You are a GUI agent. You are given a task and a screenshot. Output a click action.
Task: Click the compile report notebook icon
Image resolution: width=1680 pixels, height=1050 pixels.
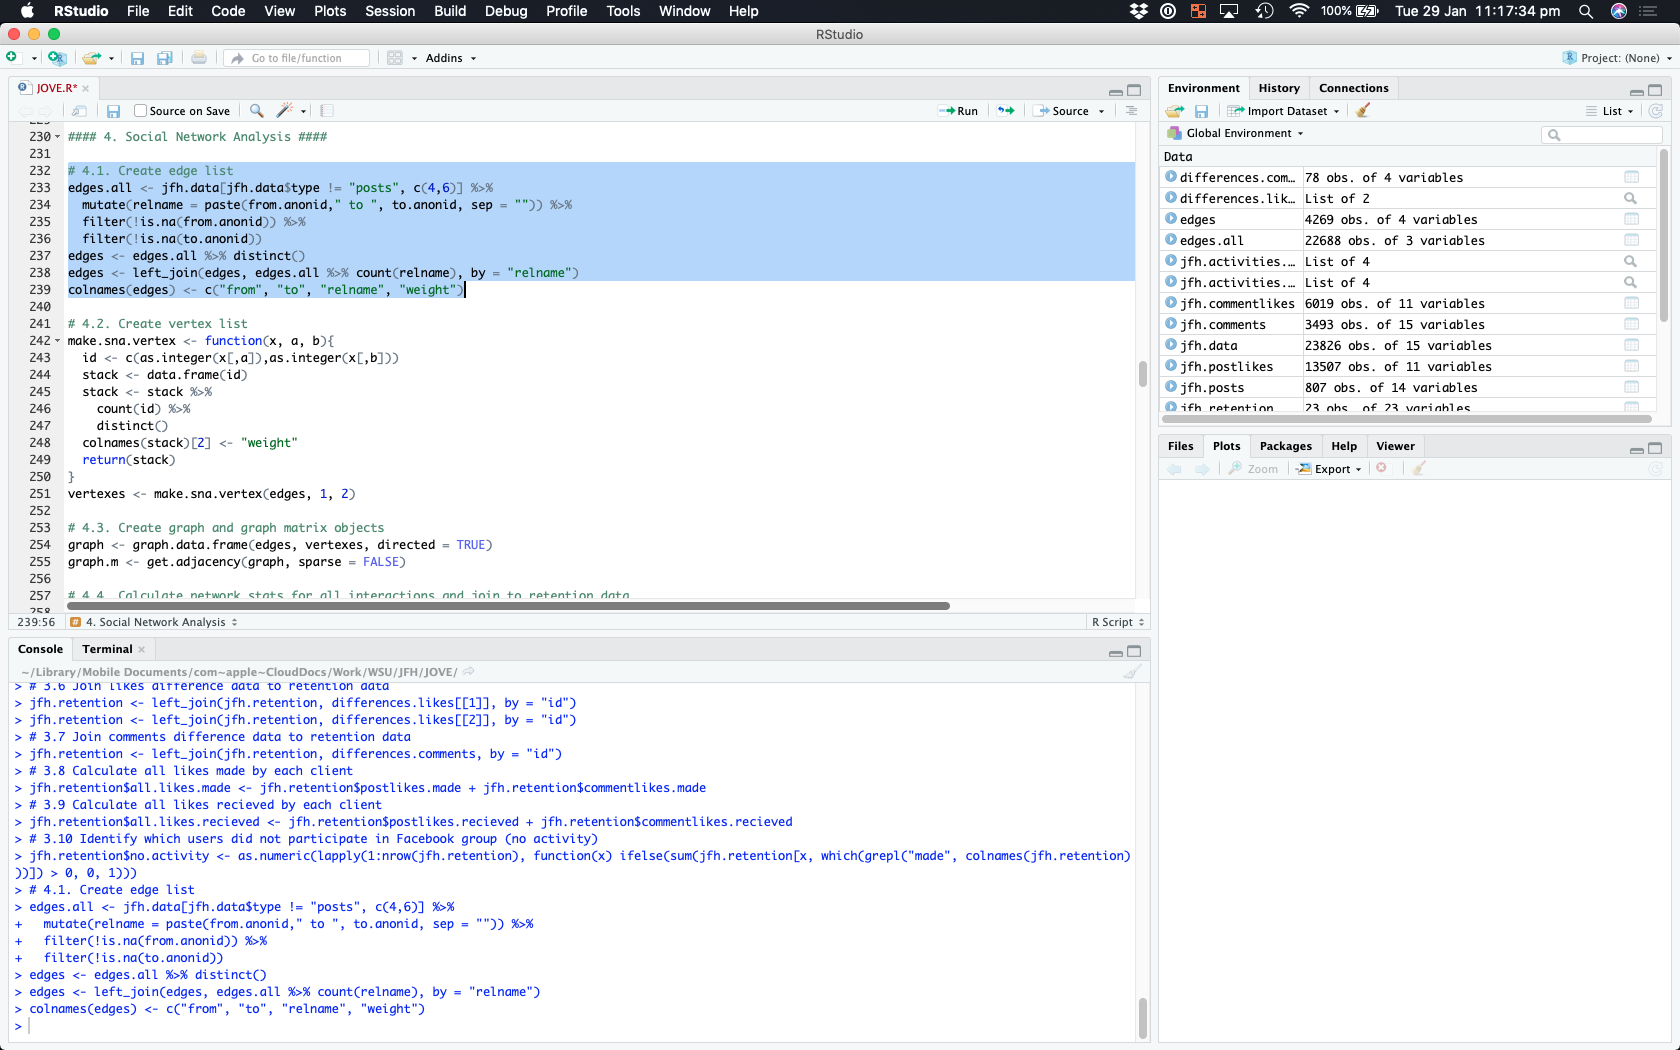[x=327, y=111]
